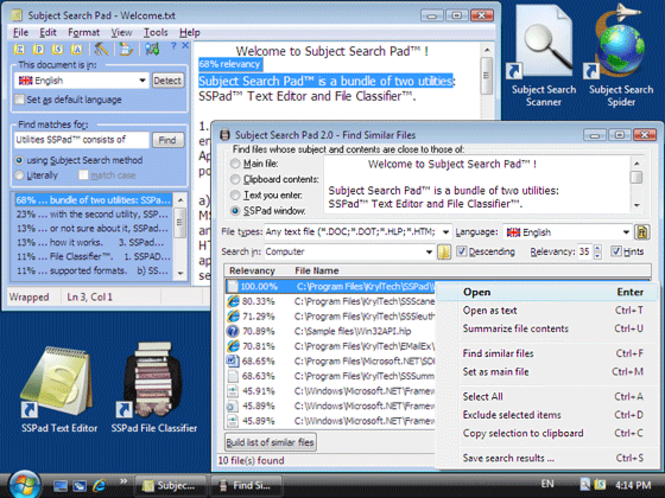Screen dimensions: 665x498
Task: Click the help file icon on the 70.89% row
Action: [233, 331]
